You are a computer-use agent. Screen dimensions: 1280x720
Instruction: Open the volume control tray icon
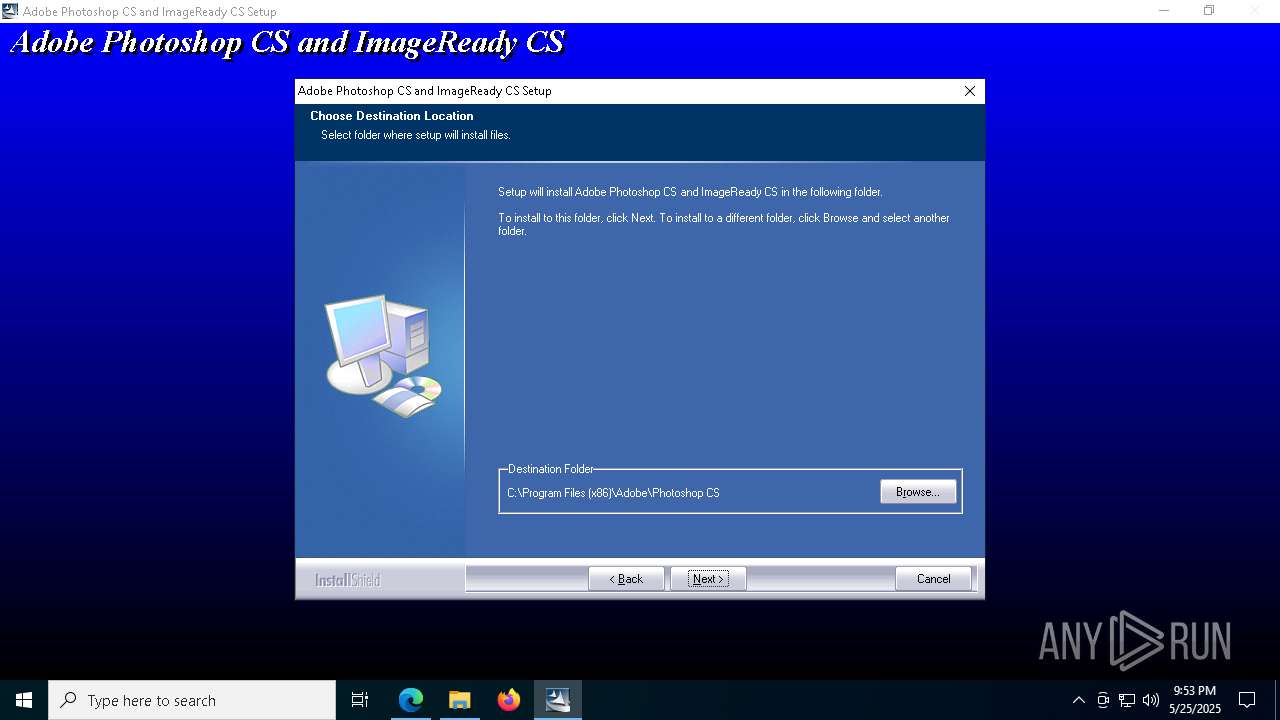pos(1151,700)
